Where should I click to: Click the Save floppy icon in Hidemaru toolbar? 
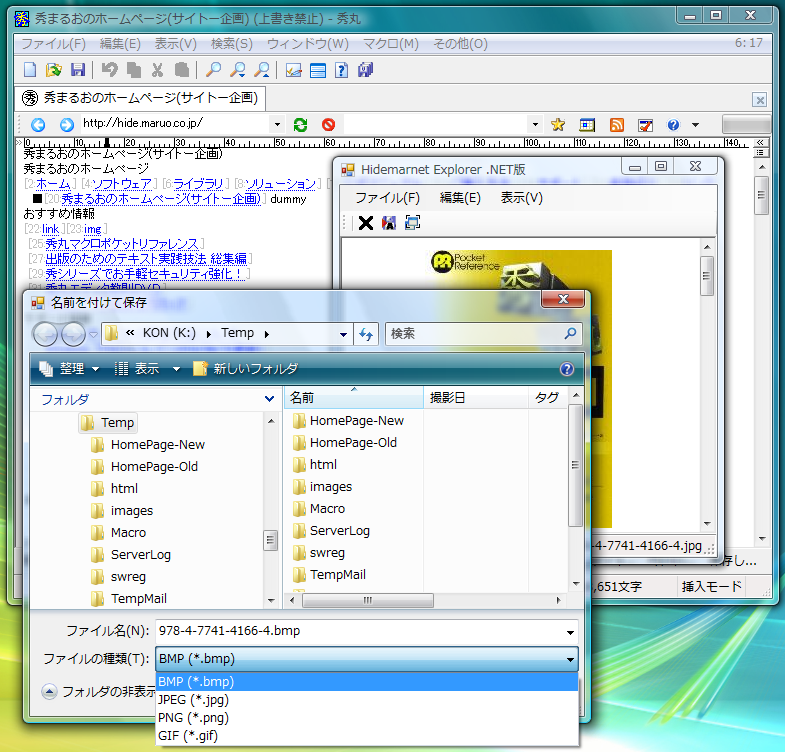point(78,70)
